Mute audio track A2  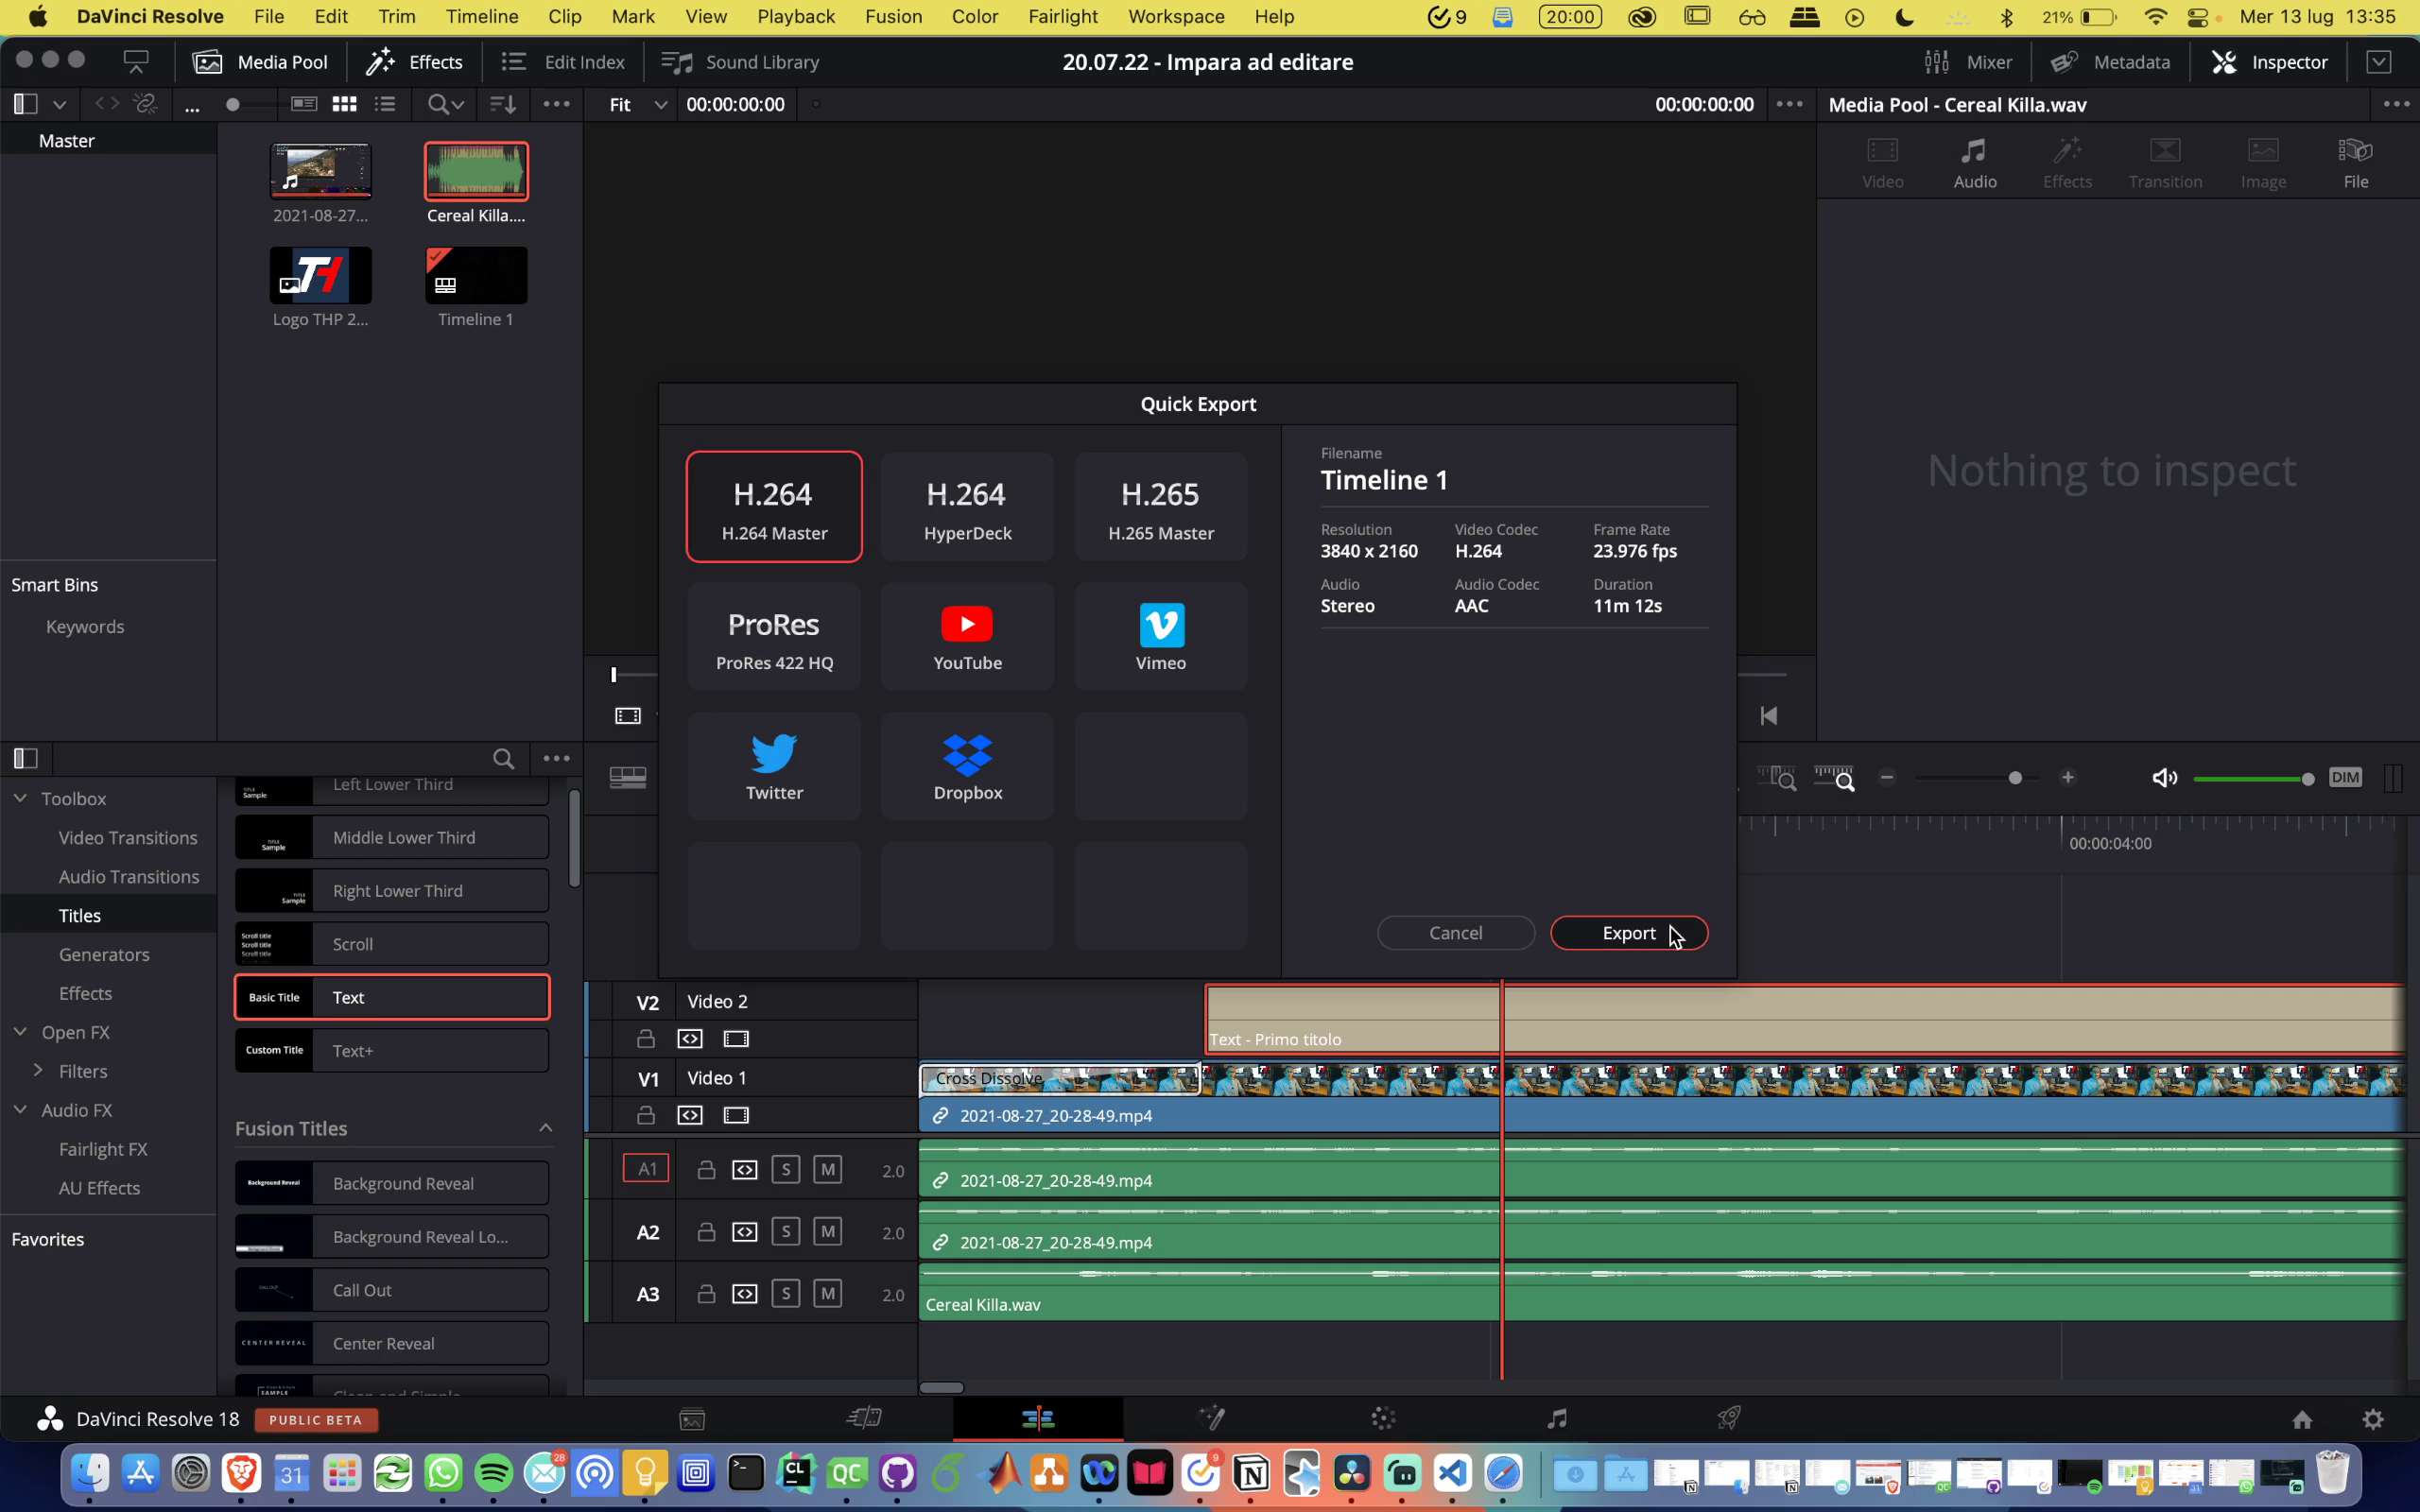point(827,1231)
